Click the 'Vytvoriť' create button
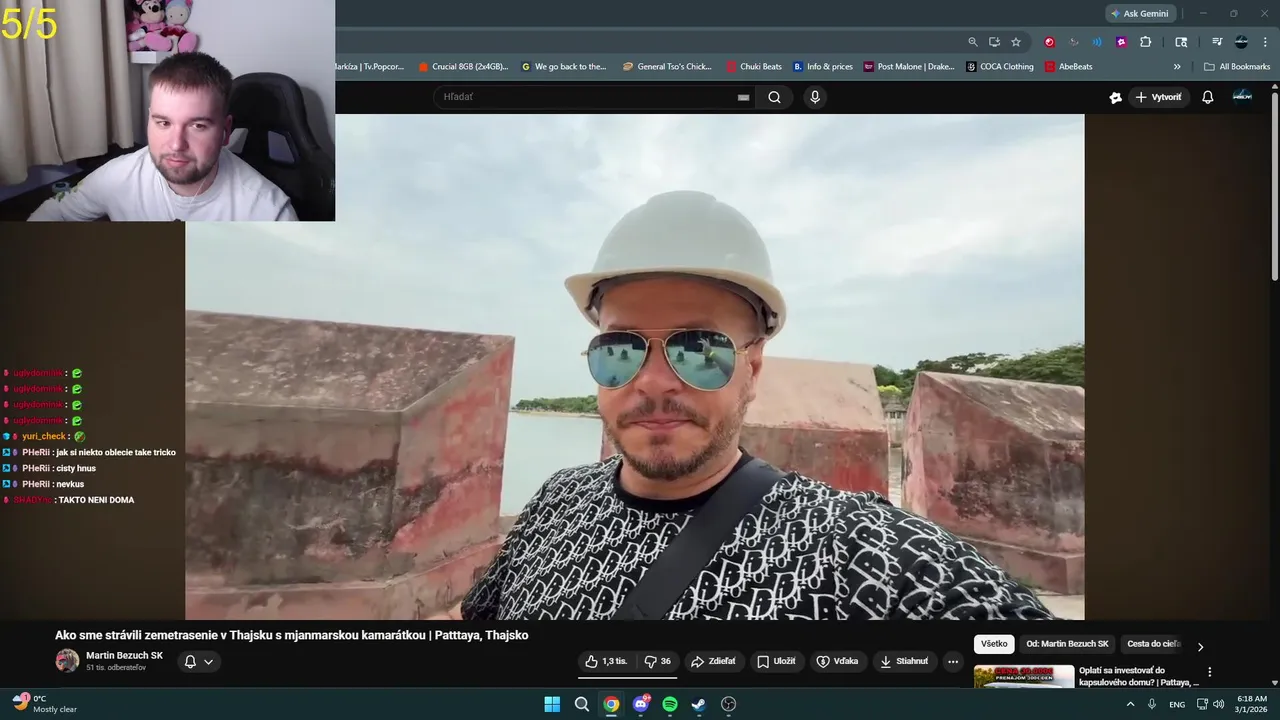This screenshot has width=1280, height=720. pos(1158,97)
